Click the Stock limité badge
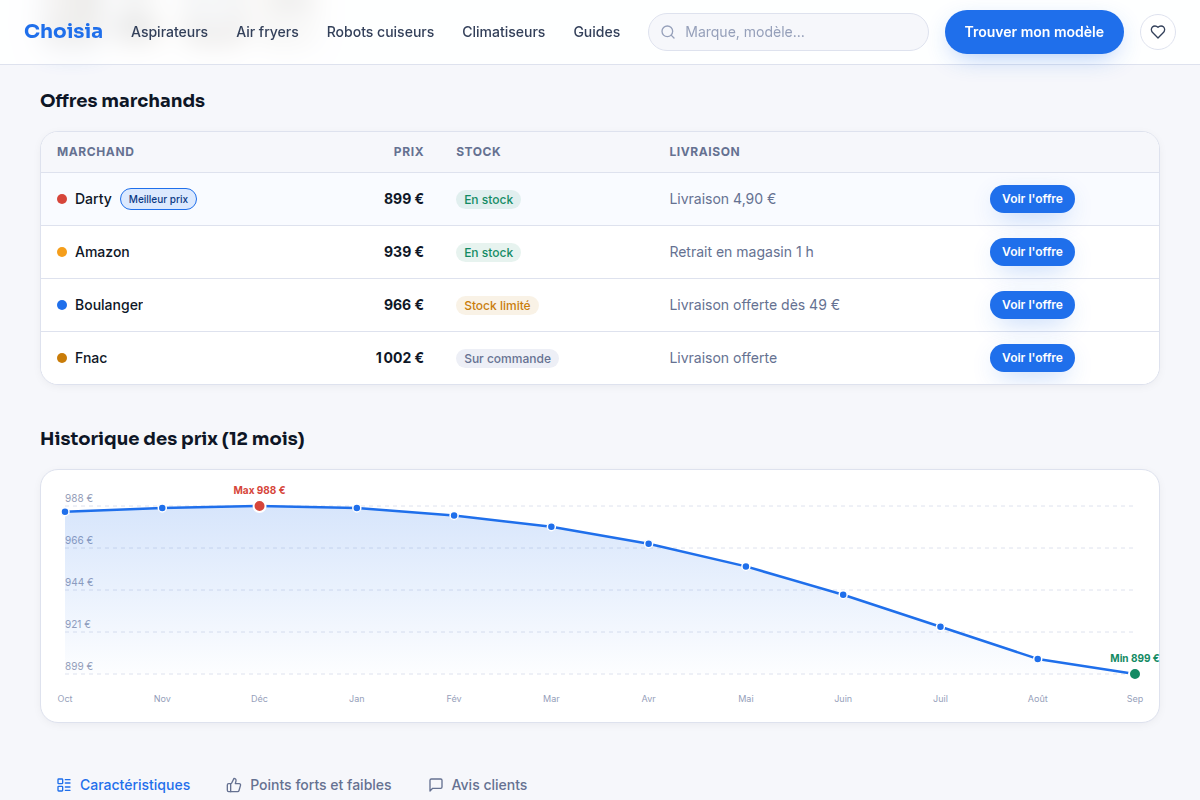 click(497, 306)
